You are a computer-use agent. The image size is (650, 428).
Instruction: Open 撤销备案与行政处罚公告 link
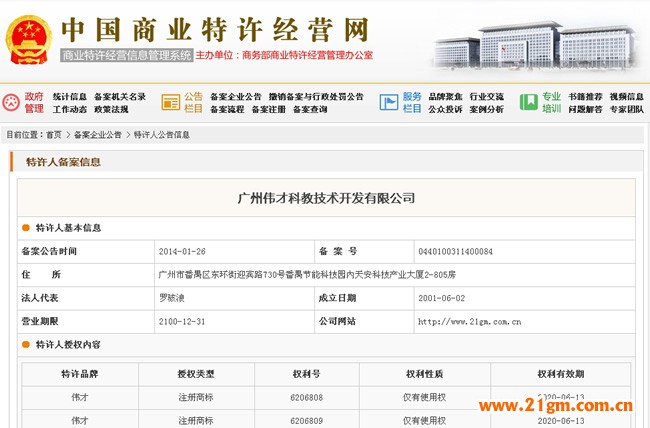pyautogui.click(x=317, y=97)
